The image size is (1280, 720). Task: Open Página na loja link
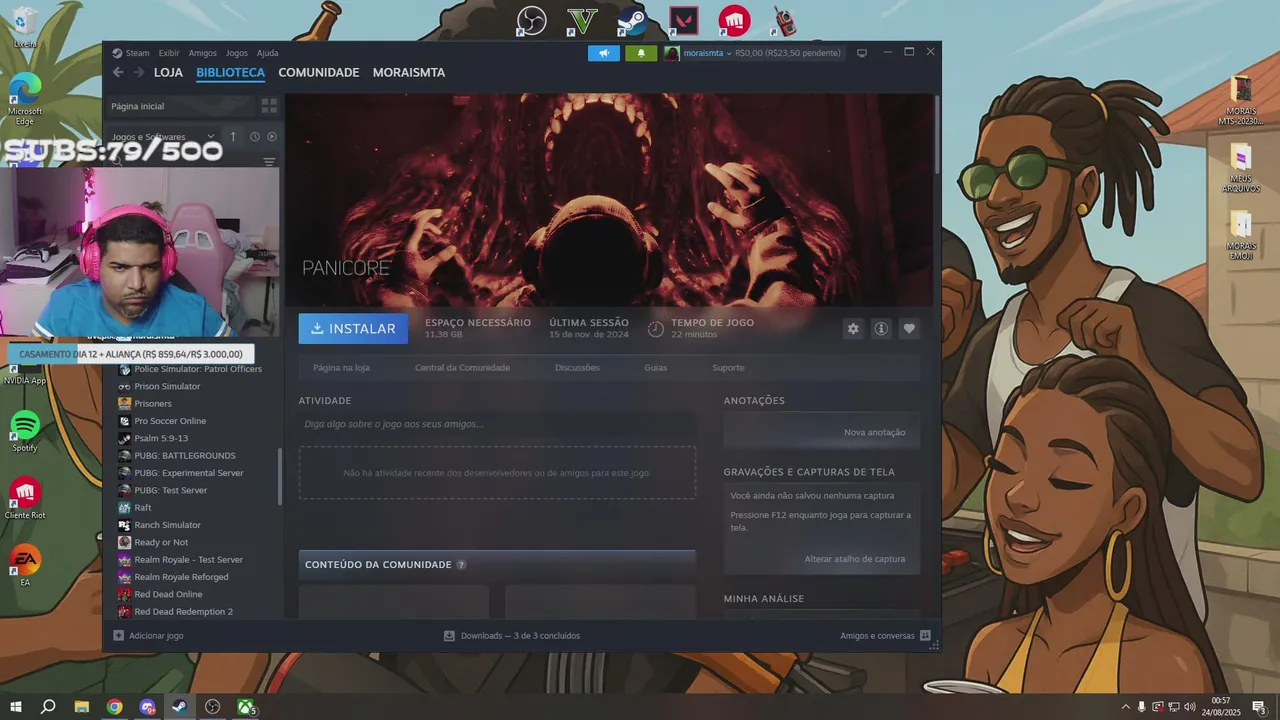[x=341, y=368]
